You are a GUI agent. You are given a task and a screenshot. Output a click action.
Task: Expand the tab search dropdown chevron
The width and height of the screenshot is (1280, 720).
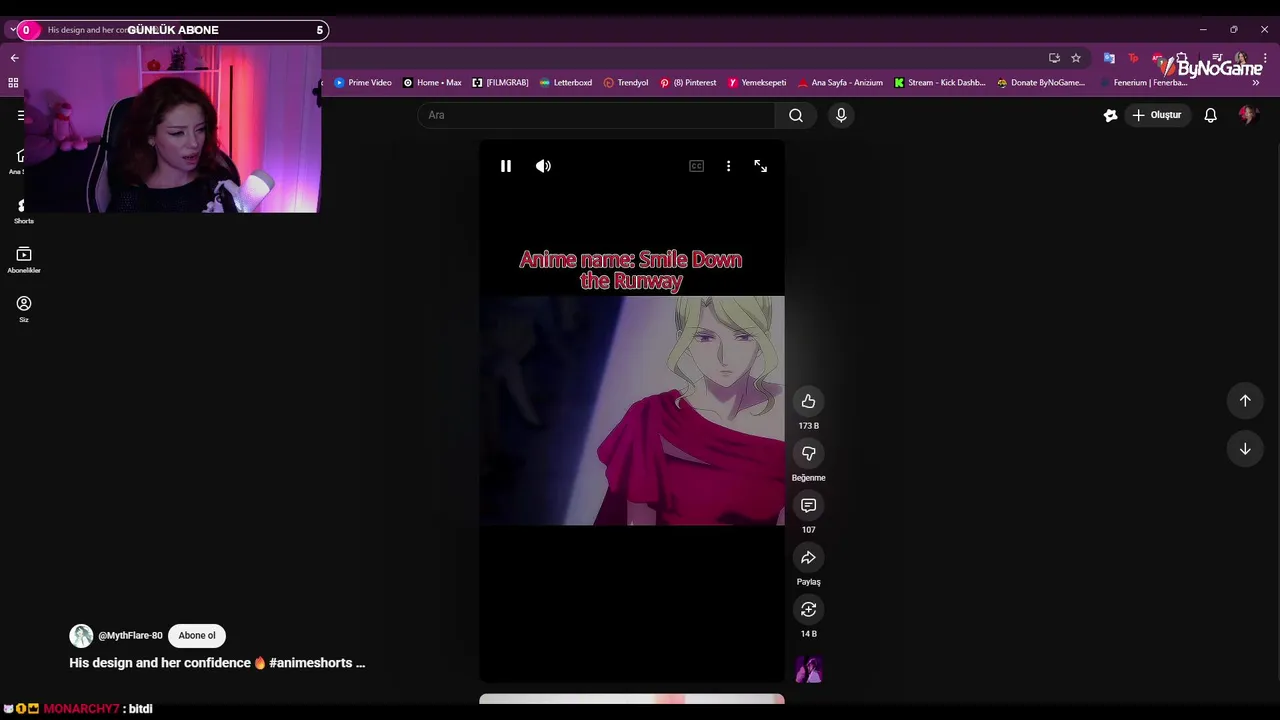tap(11, 30)
